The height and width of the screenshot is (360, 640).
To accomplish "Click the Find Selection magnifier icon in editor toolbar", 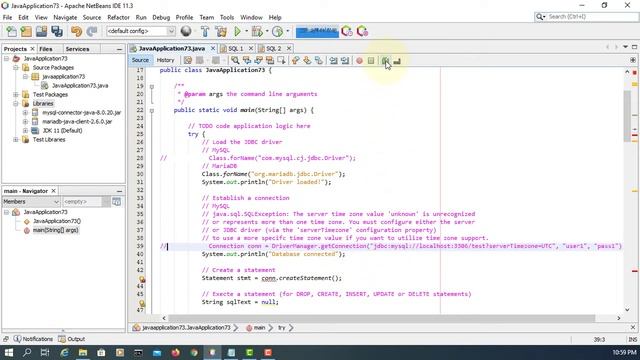I will pyautogui.click(x=235, y=60).
